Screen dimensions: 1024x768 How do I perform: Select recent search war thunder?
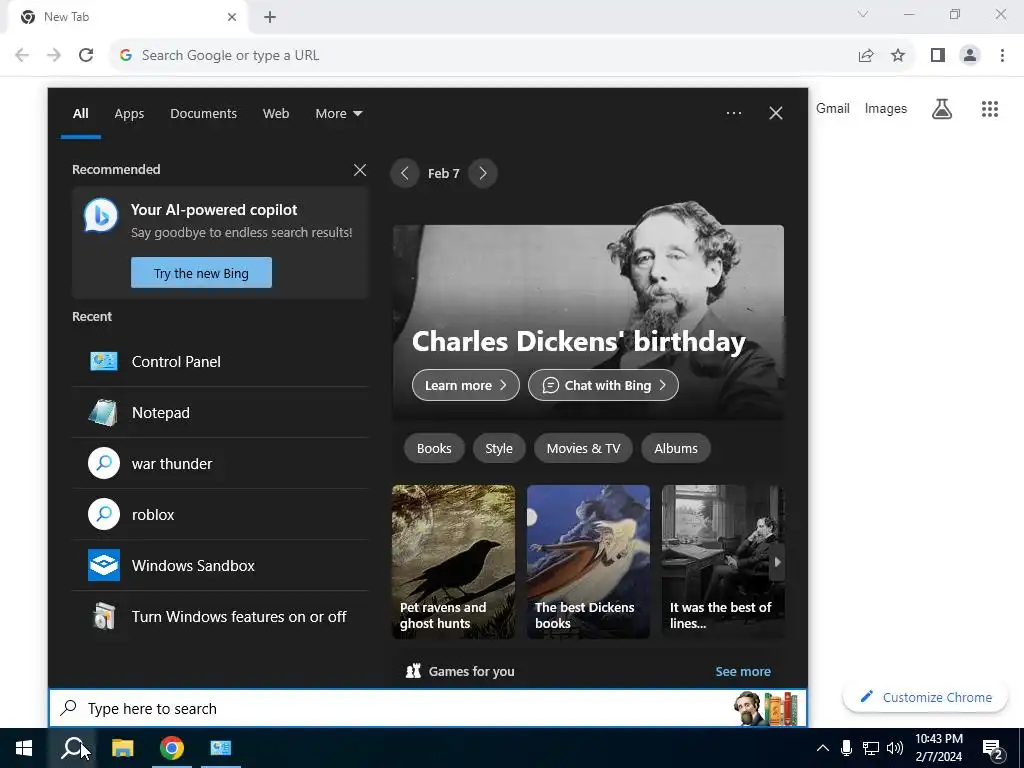tap(221, 464)
